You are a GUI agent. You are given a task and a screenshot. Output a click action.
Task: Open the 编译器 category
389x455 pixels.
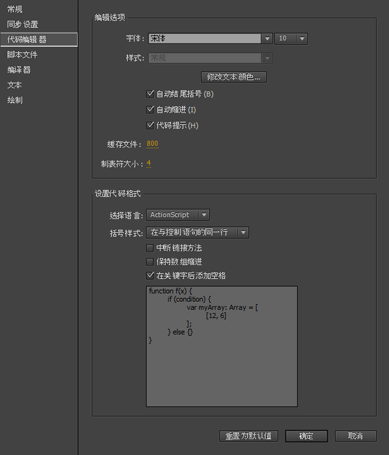click(x=19, y=70)
